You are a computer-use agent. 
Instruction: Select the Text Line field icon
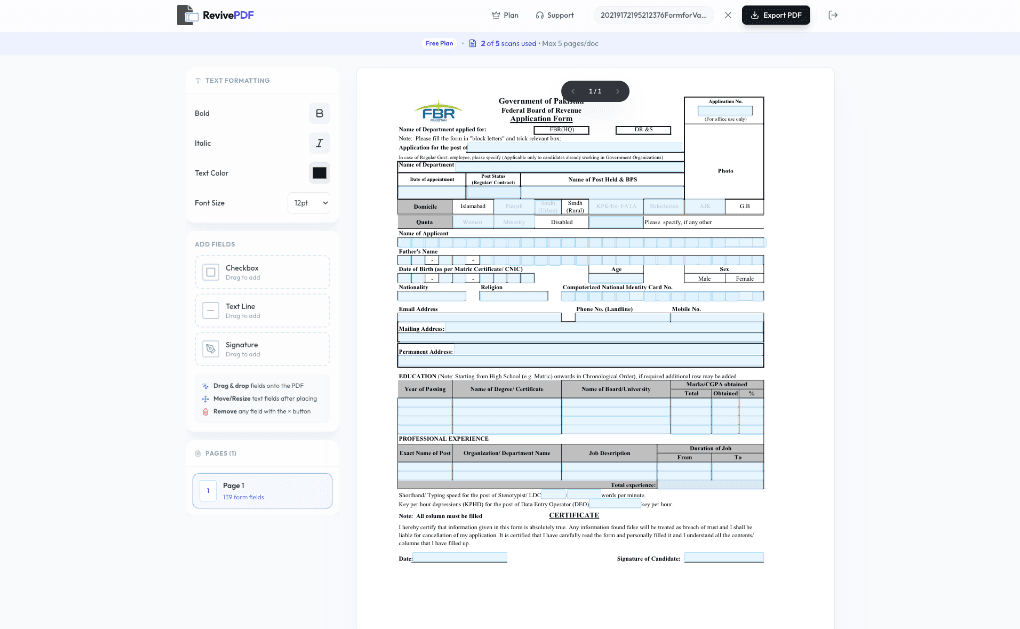pos(211,310)
